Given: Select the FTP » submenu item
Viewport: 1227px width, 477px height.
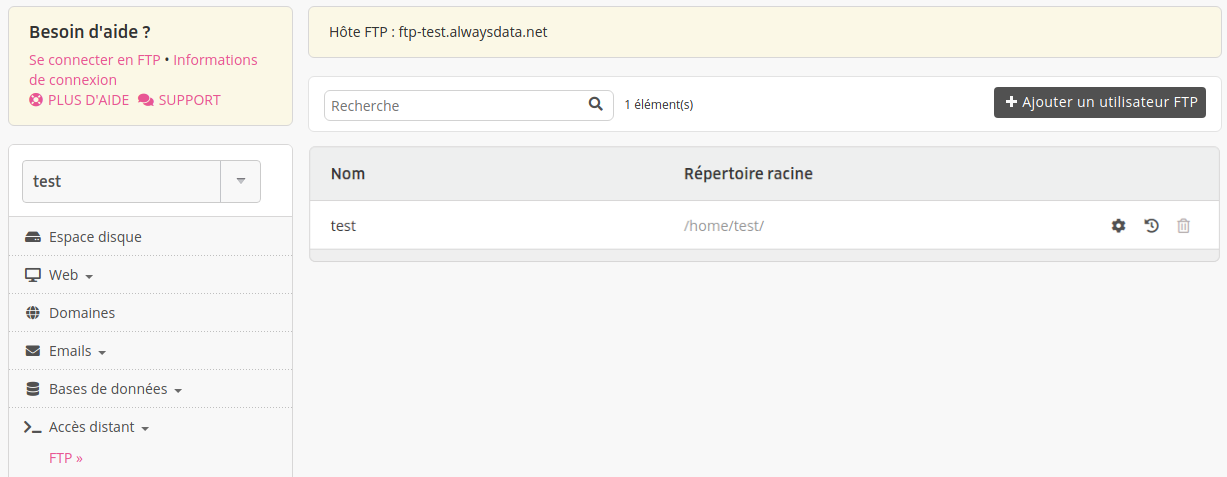Looking at the screenshot, I should 66,458.
